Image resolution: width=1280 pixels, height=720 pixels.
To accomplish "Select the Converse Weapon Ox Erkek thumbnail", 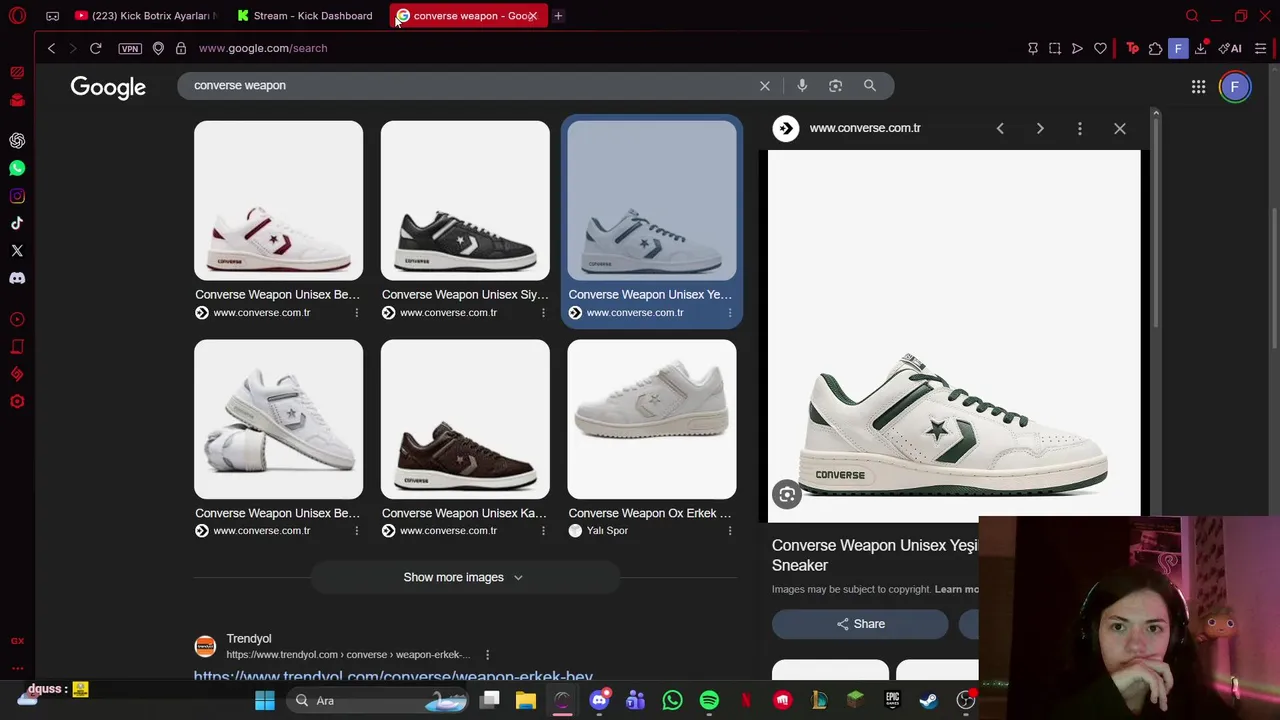I will pyautogui.click(x=652, y=419).
